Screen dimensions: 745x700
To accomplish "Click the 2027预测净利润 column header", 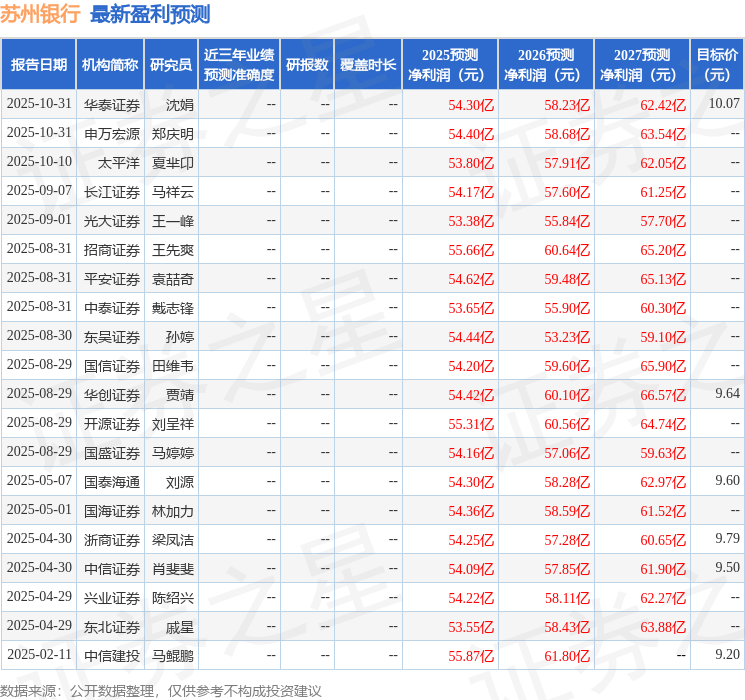I will pyautogui.click(x=641, y=65).
